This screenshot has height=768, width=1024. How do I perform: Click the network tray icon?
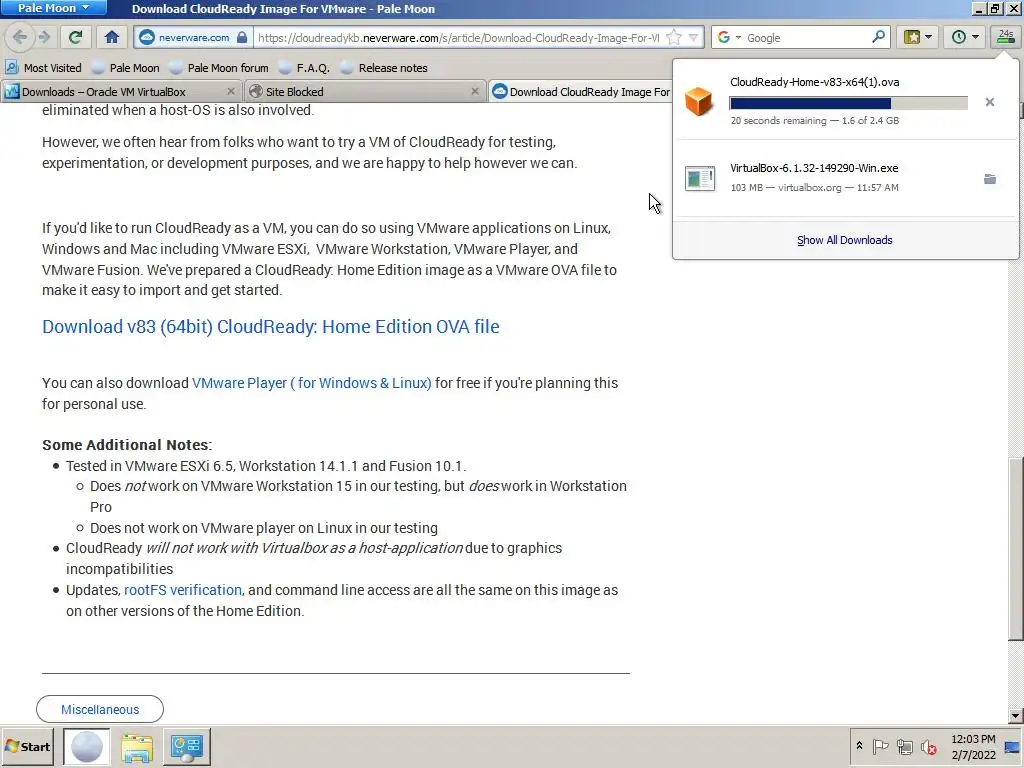tap(904, 746)
